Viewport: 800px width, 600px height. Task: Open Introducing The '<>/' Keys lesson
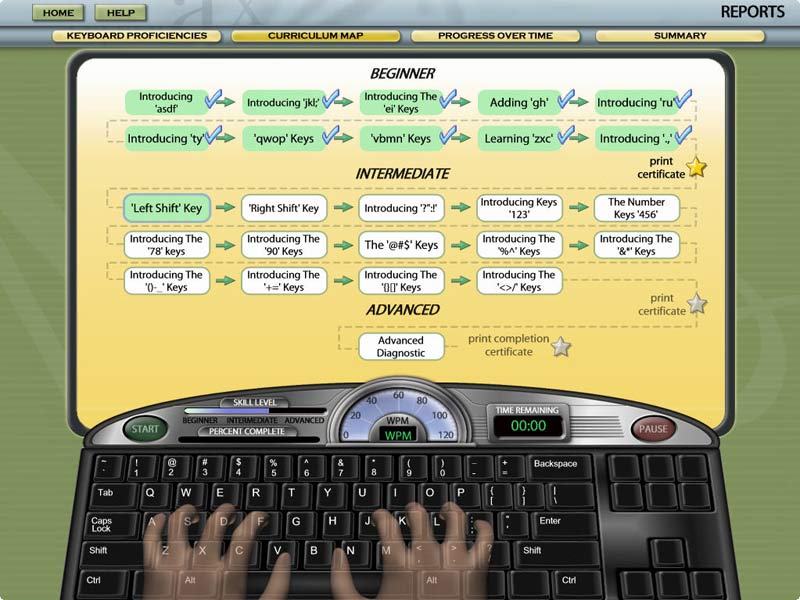pos(519,281)
